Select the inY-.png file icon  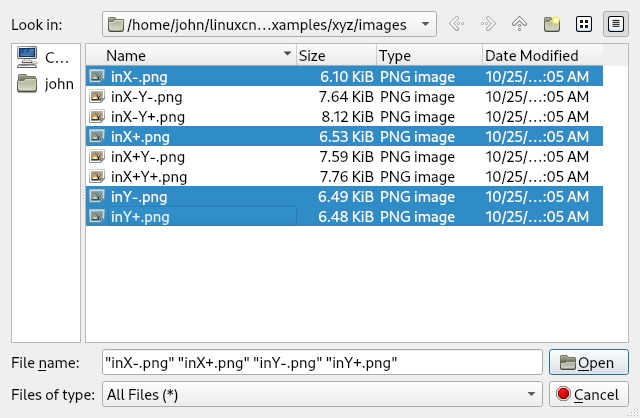pyautogui.click(x=97, y=196)
